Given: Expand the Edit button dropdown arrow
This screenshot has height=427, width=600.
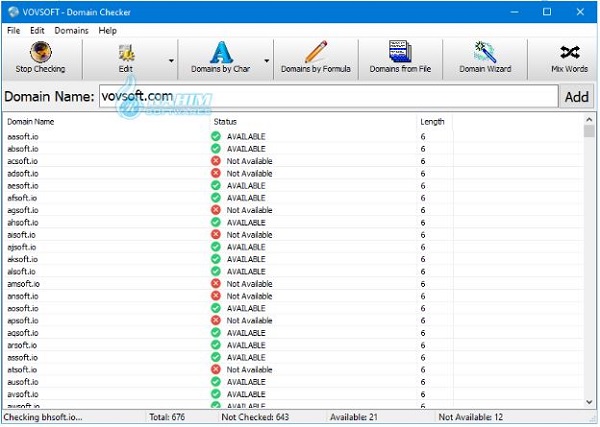Looking at the screenshot, I should pos(171,60).
